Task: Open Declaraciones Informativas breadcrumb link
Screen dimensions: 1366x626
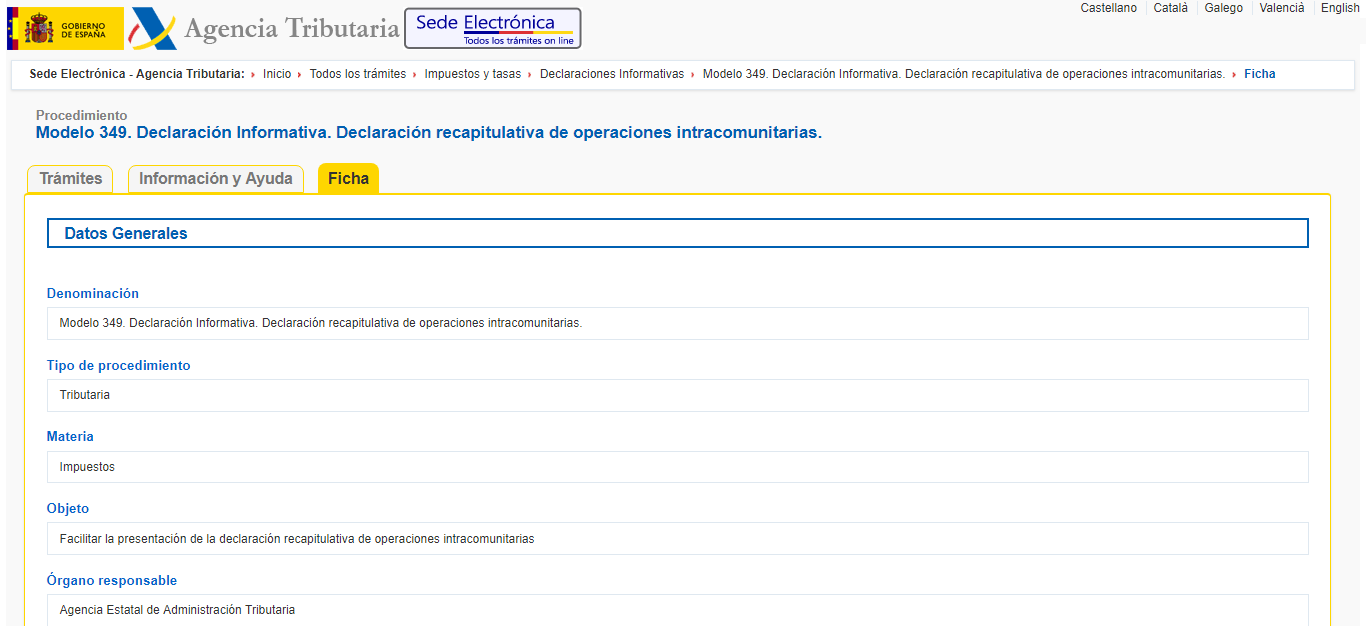Action: (x=611, y=74)
